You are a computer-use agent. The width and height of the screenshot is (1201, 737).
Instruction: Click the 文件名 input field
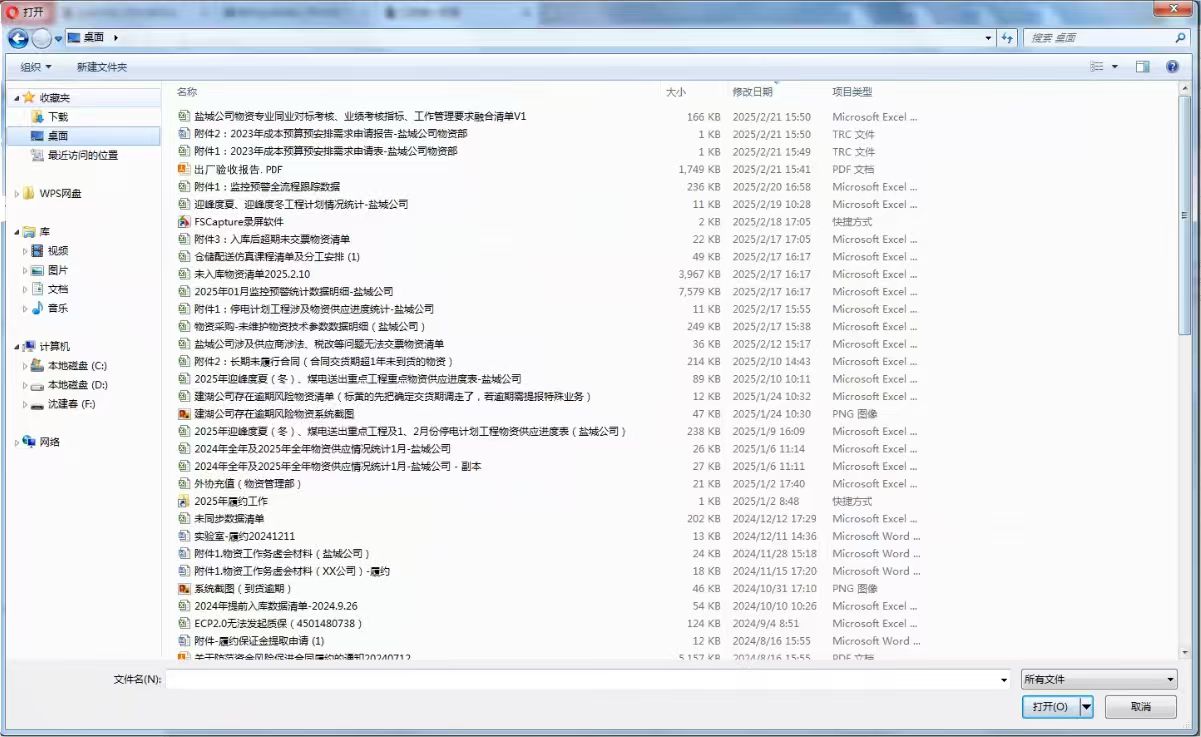(585, 680)
